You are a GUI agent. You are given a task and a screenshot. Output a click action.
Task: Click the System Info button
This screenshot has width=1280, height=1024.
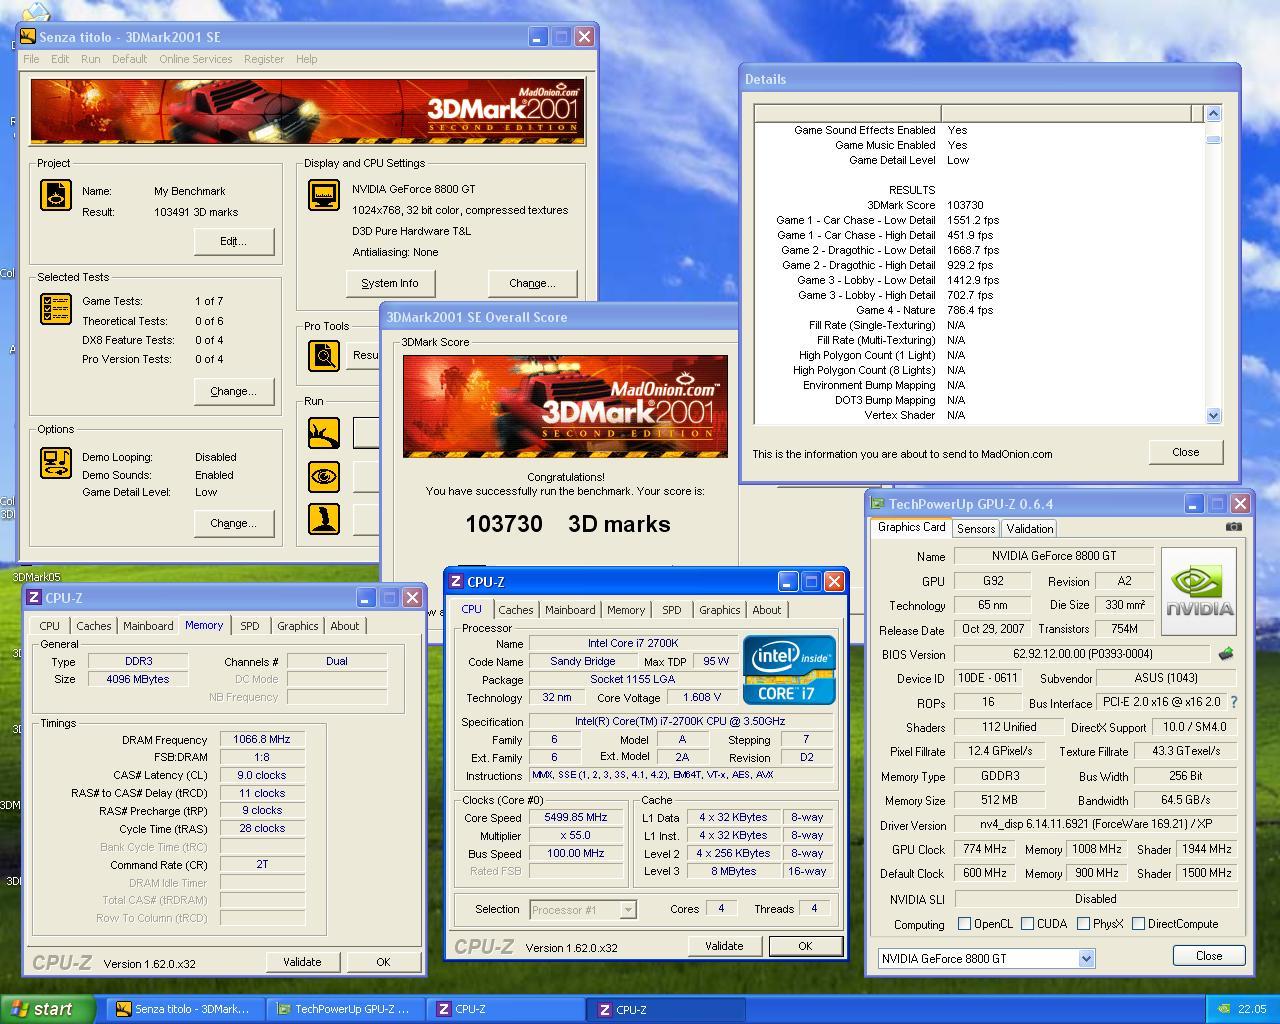(390, 283)
